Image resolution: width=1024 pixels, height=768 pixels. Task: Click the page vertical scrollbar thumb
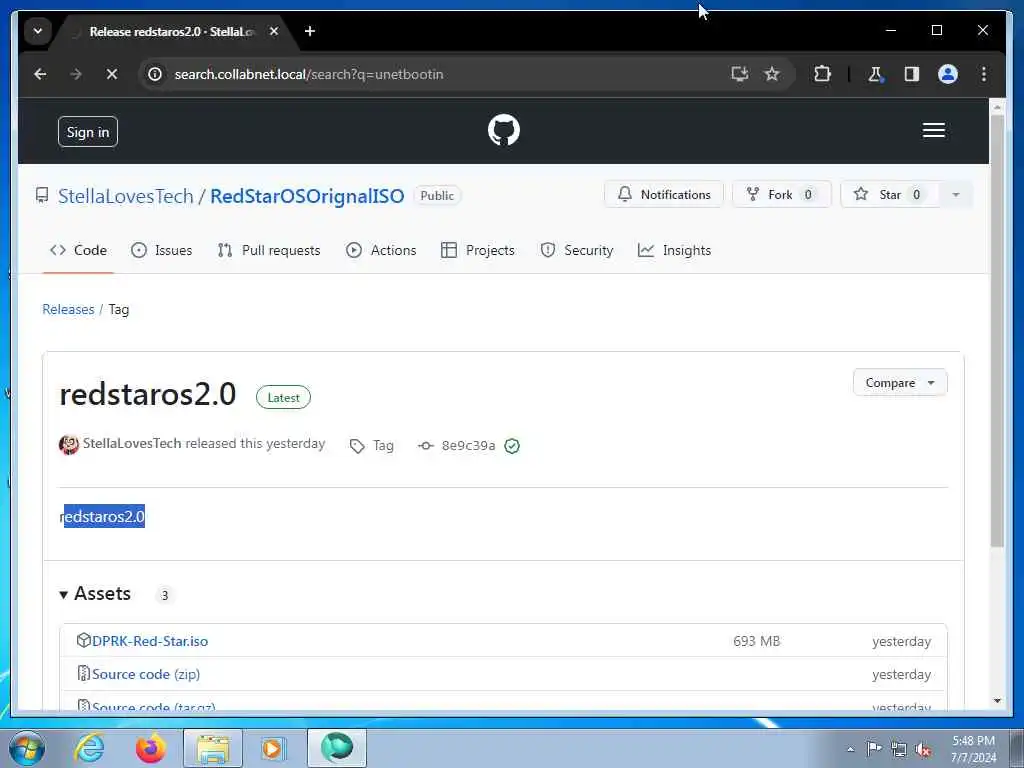[x=997, y=330]
